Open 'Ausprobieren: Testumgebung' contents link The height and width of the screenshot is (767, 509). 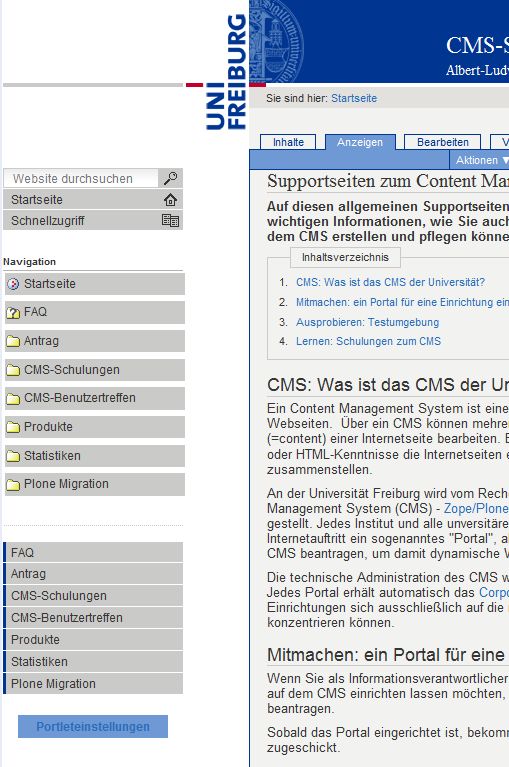click(x=367, y=322)
